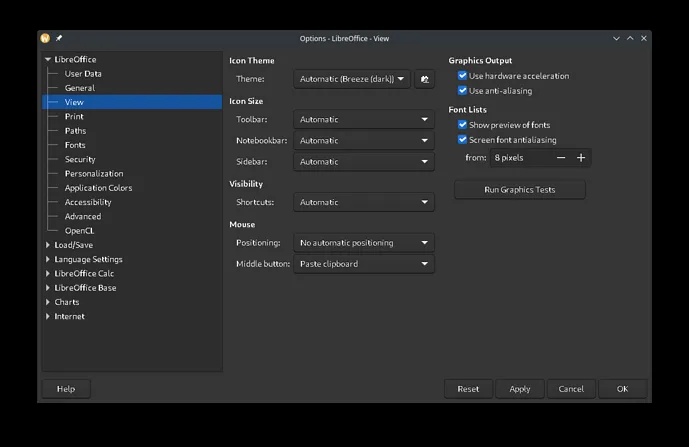Image resolution: width=689 pixels, height=447 pixels.
Task: Select Application Colors in the options tree
Action: (98, 188)
